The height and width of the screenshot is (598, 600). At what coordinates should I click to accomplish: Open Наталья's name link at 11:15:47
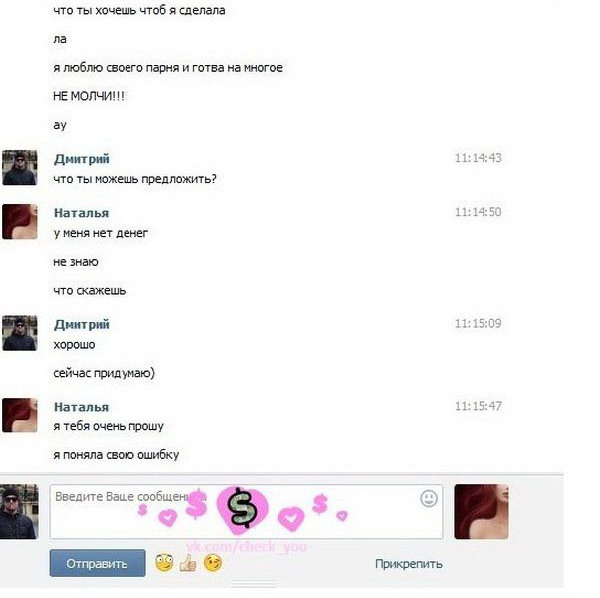(82, 407)
